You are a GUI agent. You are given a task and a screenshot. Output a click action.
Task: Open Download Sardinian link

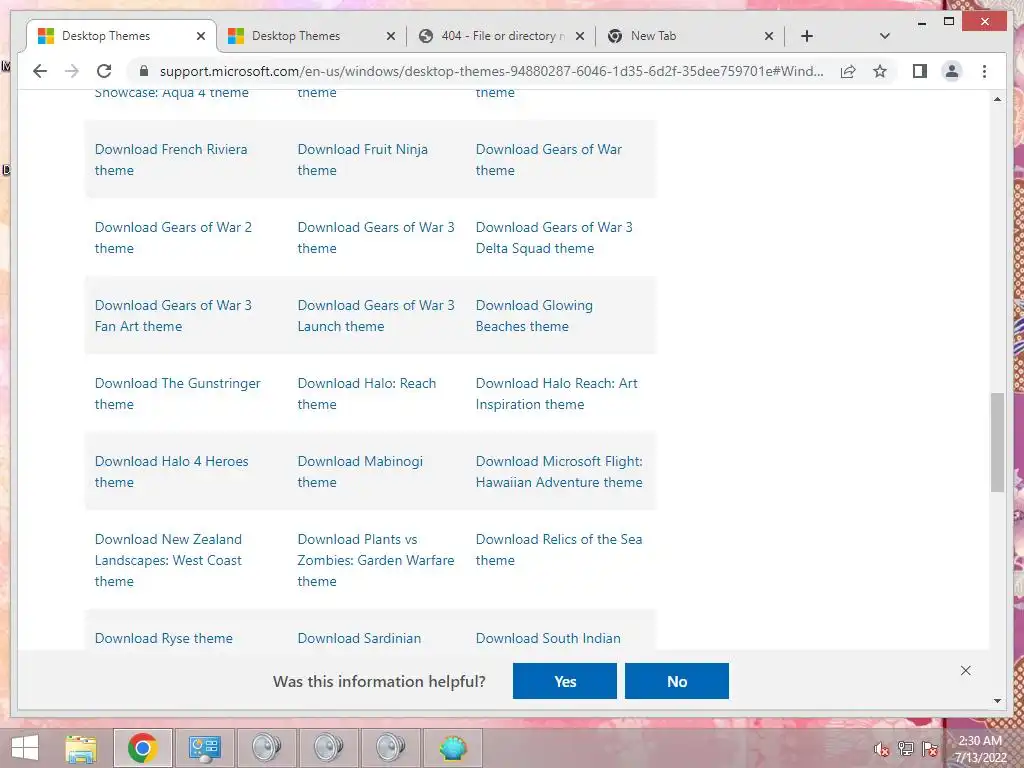359,638
